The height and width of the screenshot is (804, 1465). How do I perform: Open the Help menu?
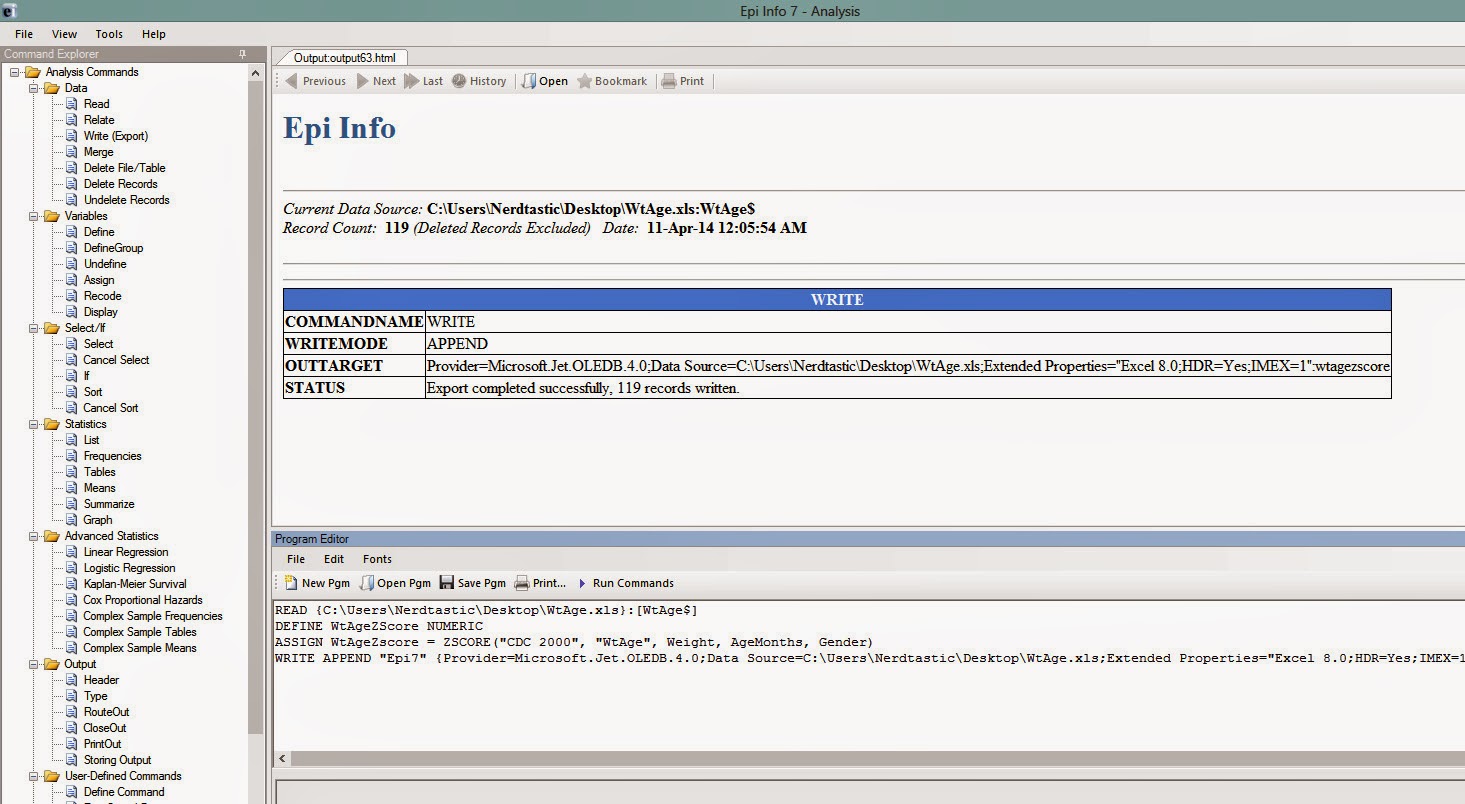[154, 34]
